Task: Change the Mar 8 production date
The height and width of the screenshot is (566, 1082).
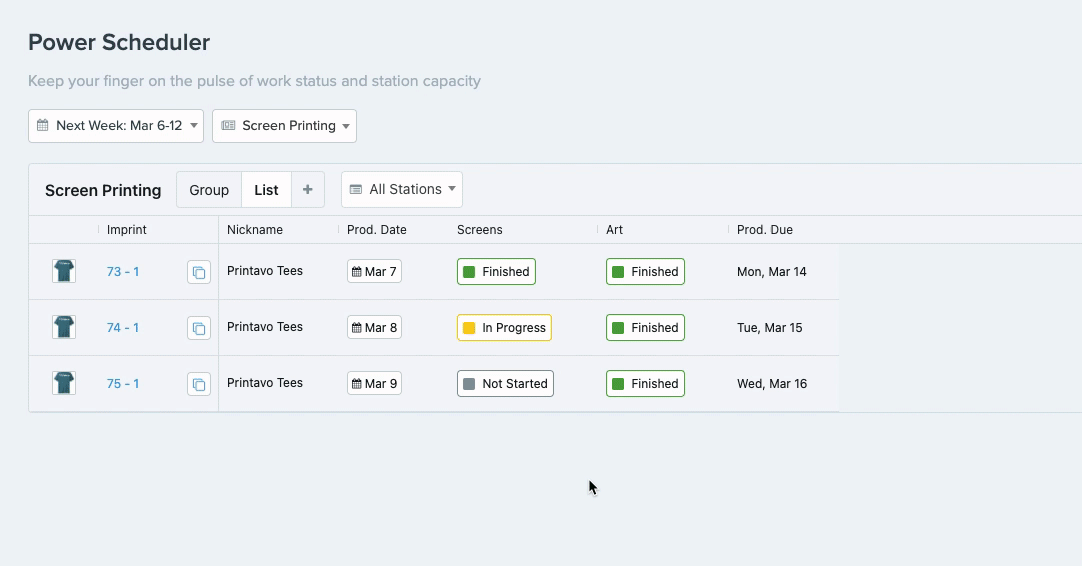Action: point(374,327)
